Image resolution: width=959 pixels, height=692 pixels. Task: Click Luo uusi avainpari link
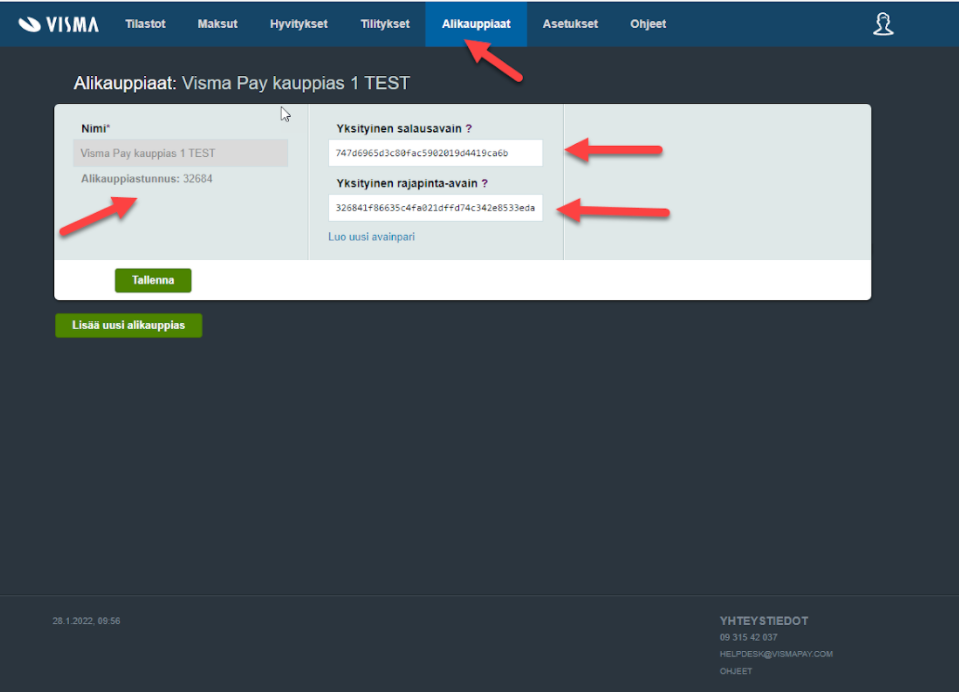(371, 237)
